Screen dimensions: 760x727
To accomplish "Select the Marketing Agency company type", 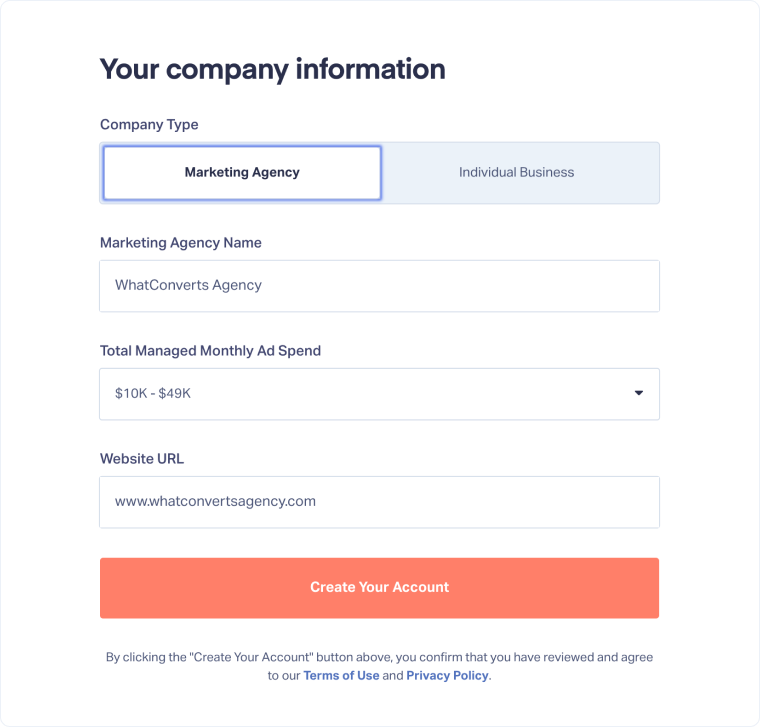I will 242,173.
